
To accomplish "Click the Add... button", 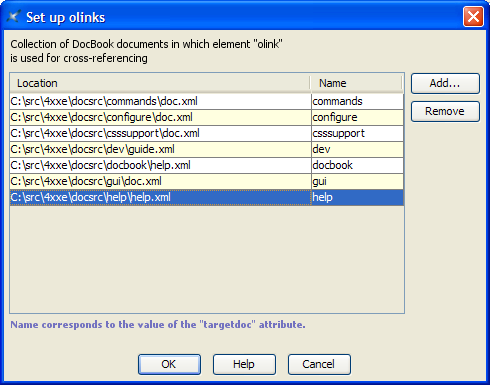I will pyautogui.click(x=445, y=83).
